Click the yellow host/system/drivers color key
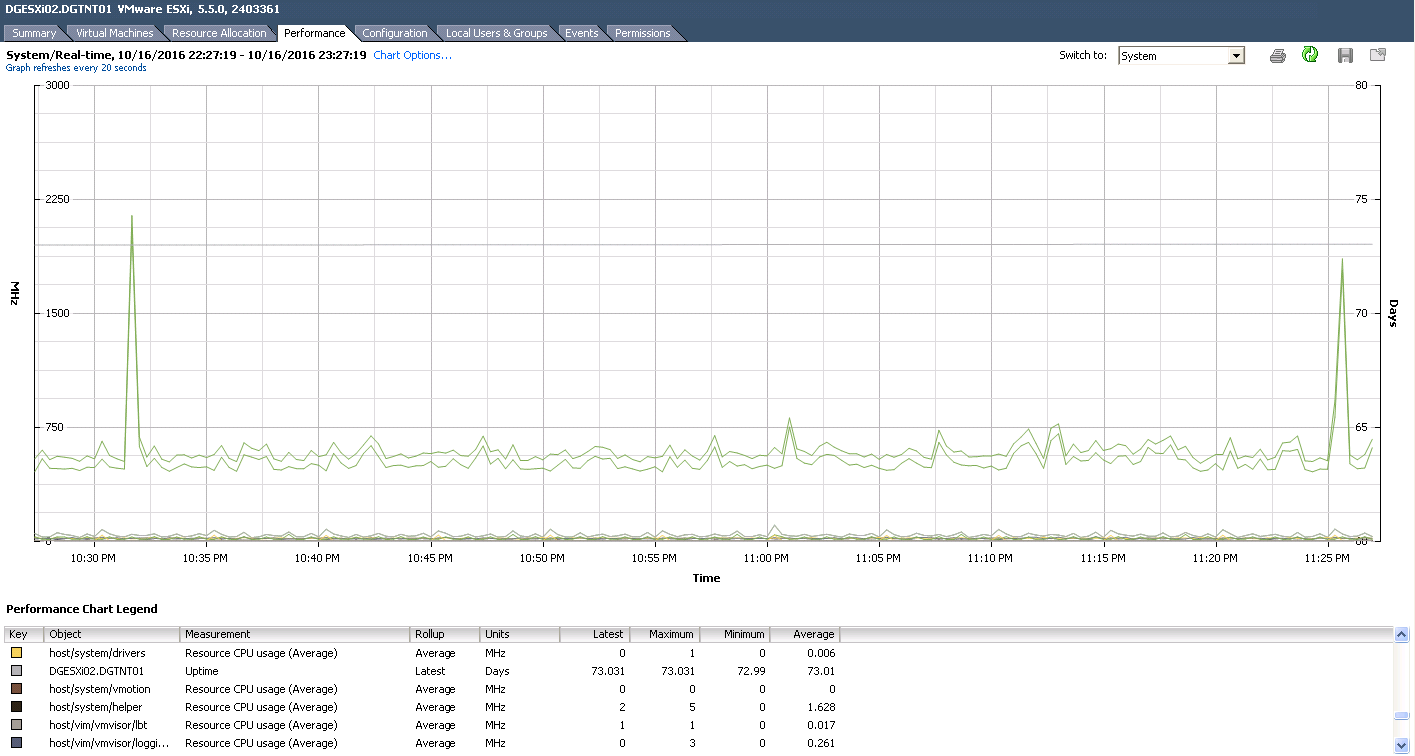Screen dimensions: 1415x756 click(16, 653)
